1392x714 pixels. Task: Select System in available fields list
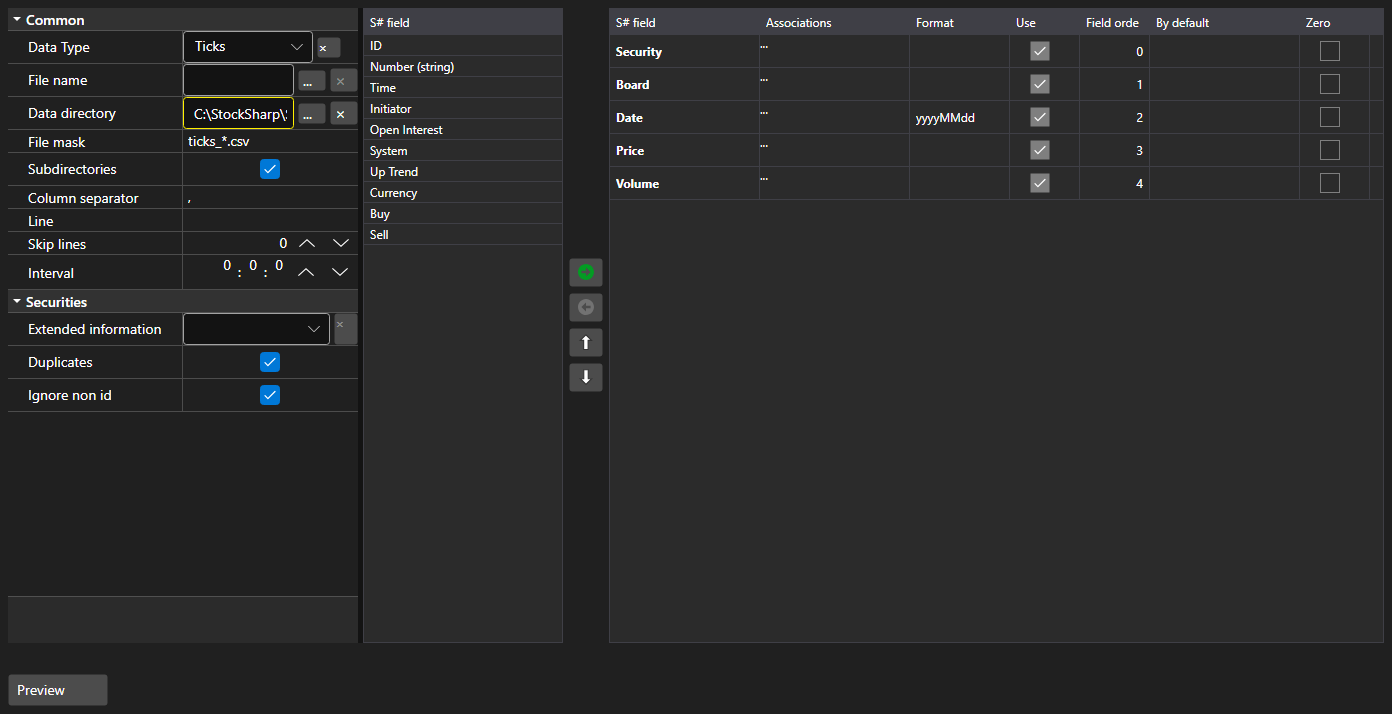point(463,150)
